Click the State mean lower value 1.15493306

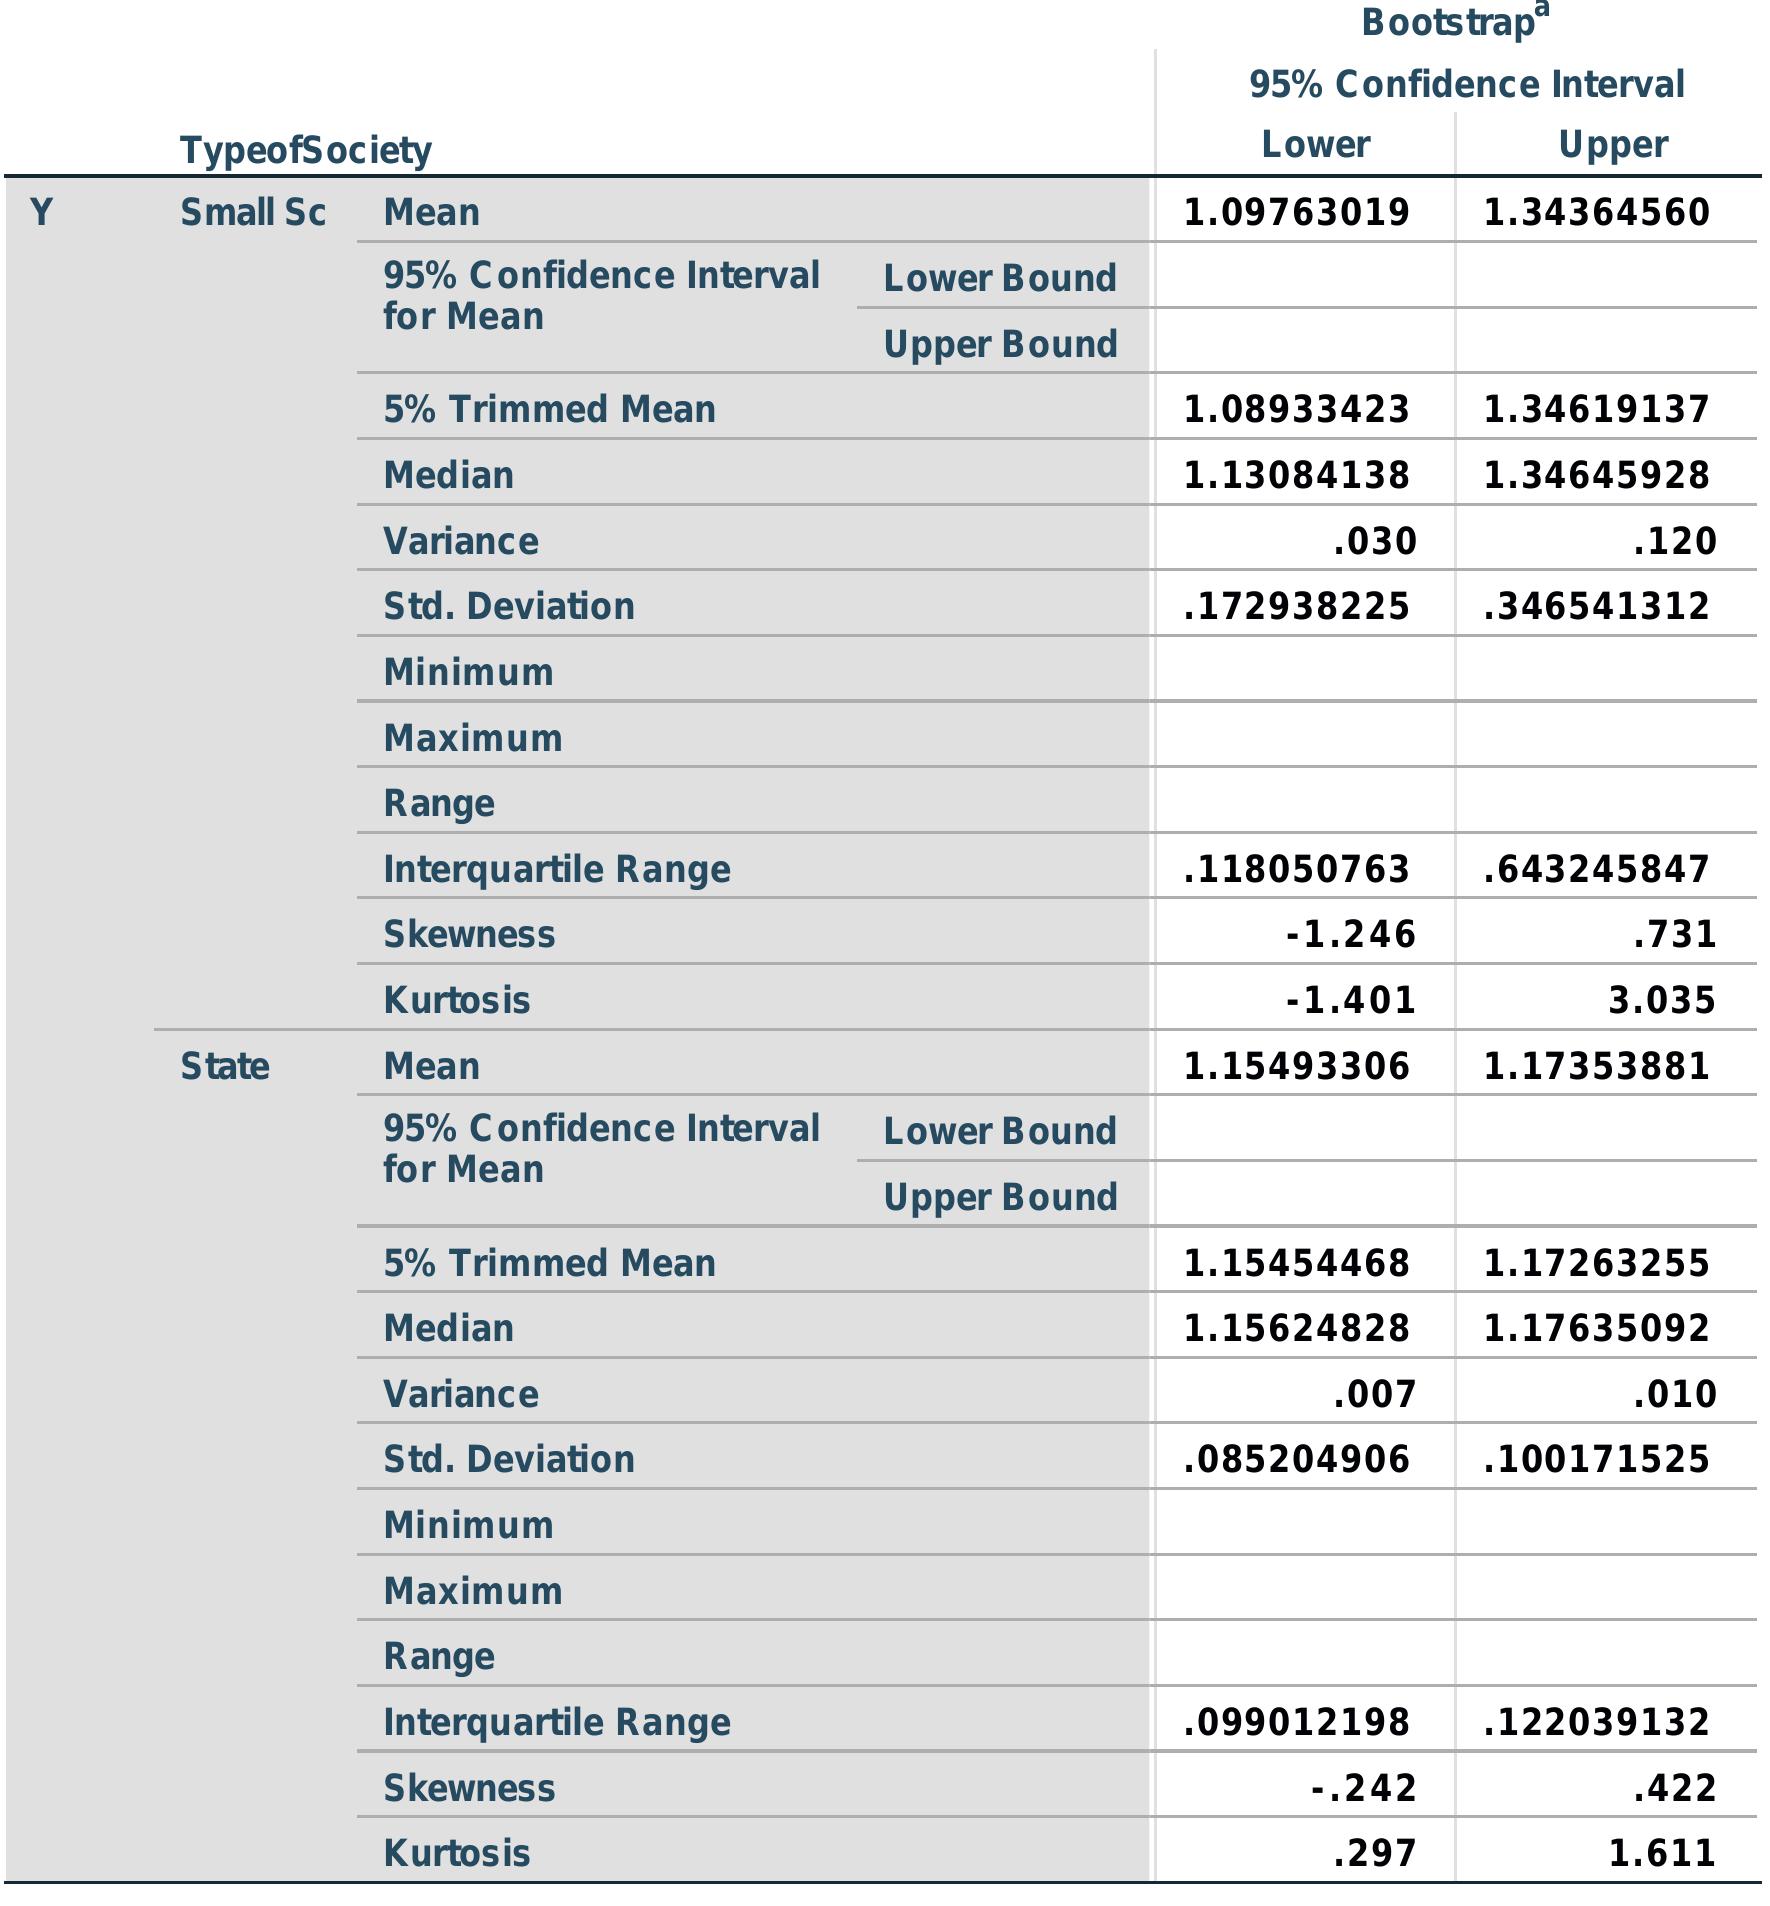(x=1296, y=1066)
